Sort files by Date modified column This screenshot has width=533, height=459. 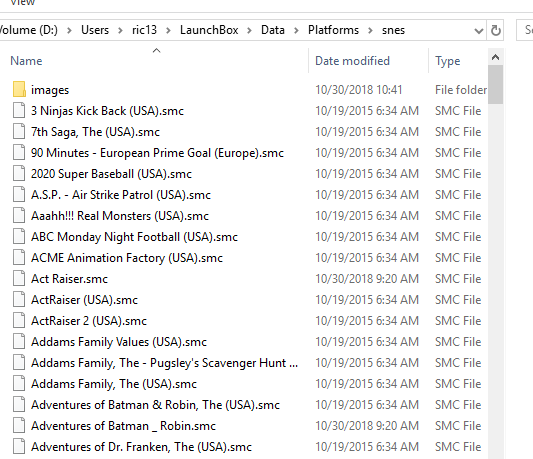click(x=352, y=61)
